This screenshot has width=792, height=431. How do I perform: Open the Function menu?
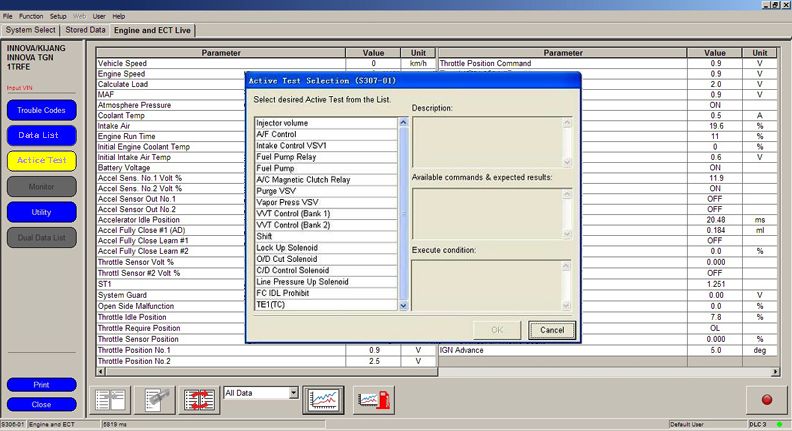coord(31,16)
